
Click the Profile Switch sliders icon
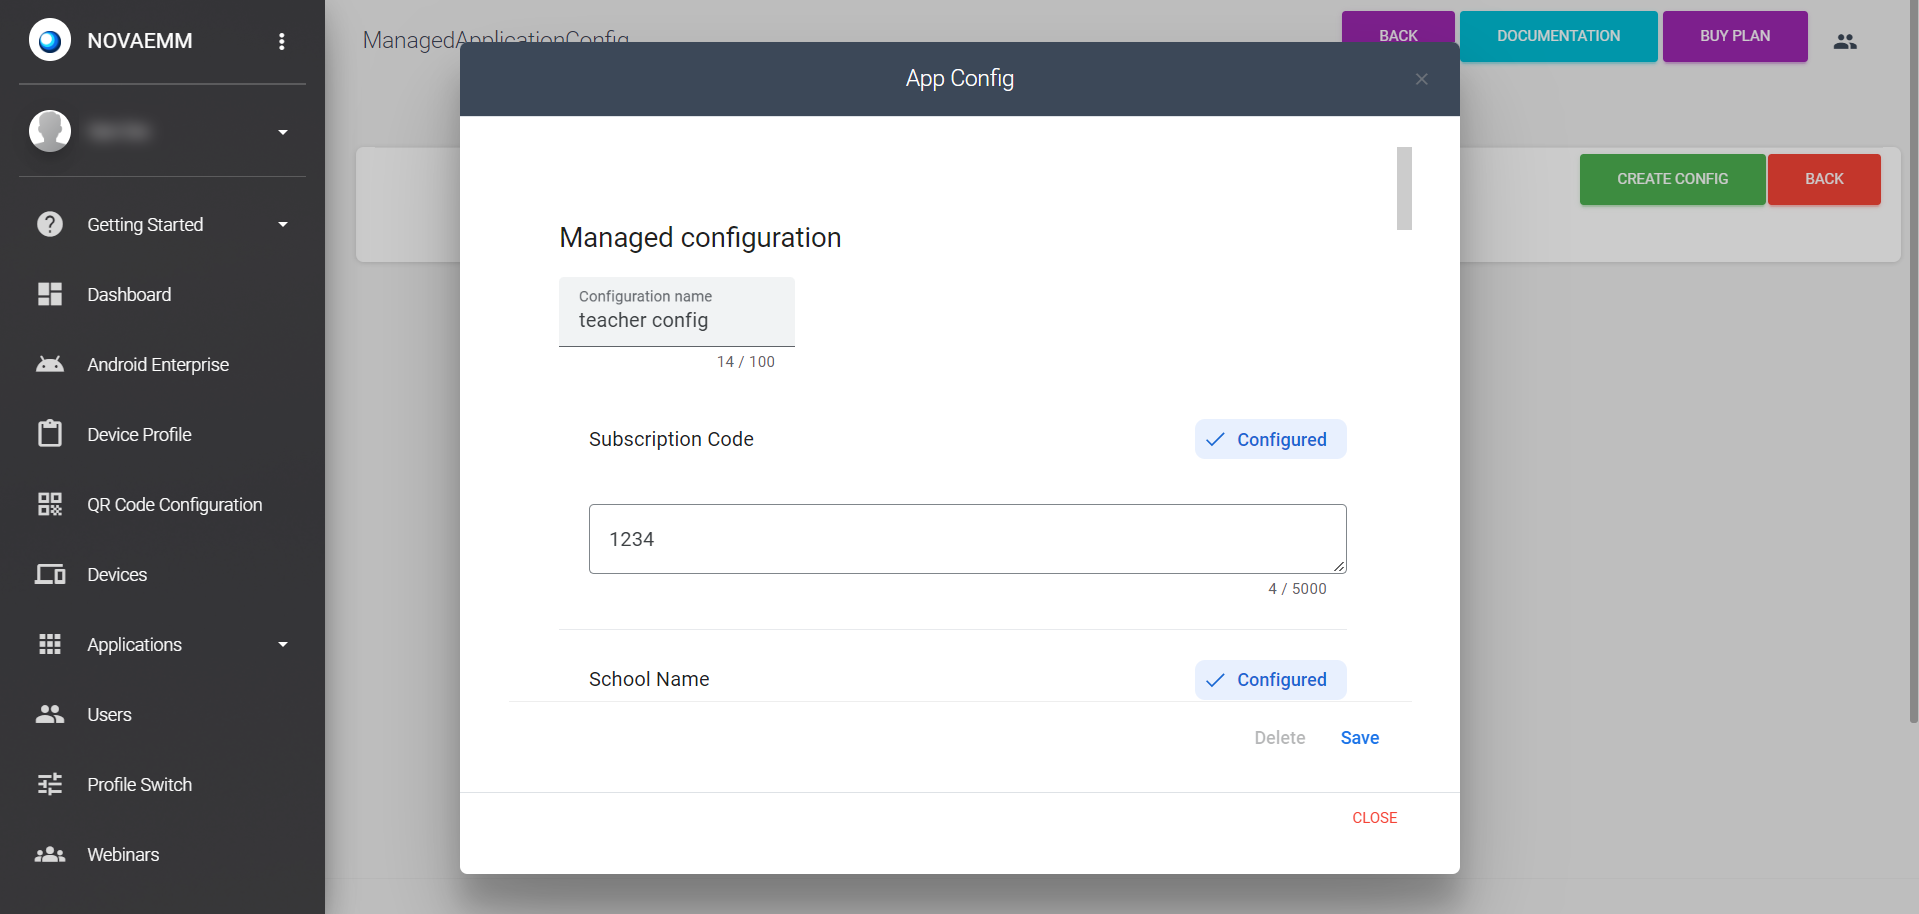click(50, 784)
